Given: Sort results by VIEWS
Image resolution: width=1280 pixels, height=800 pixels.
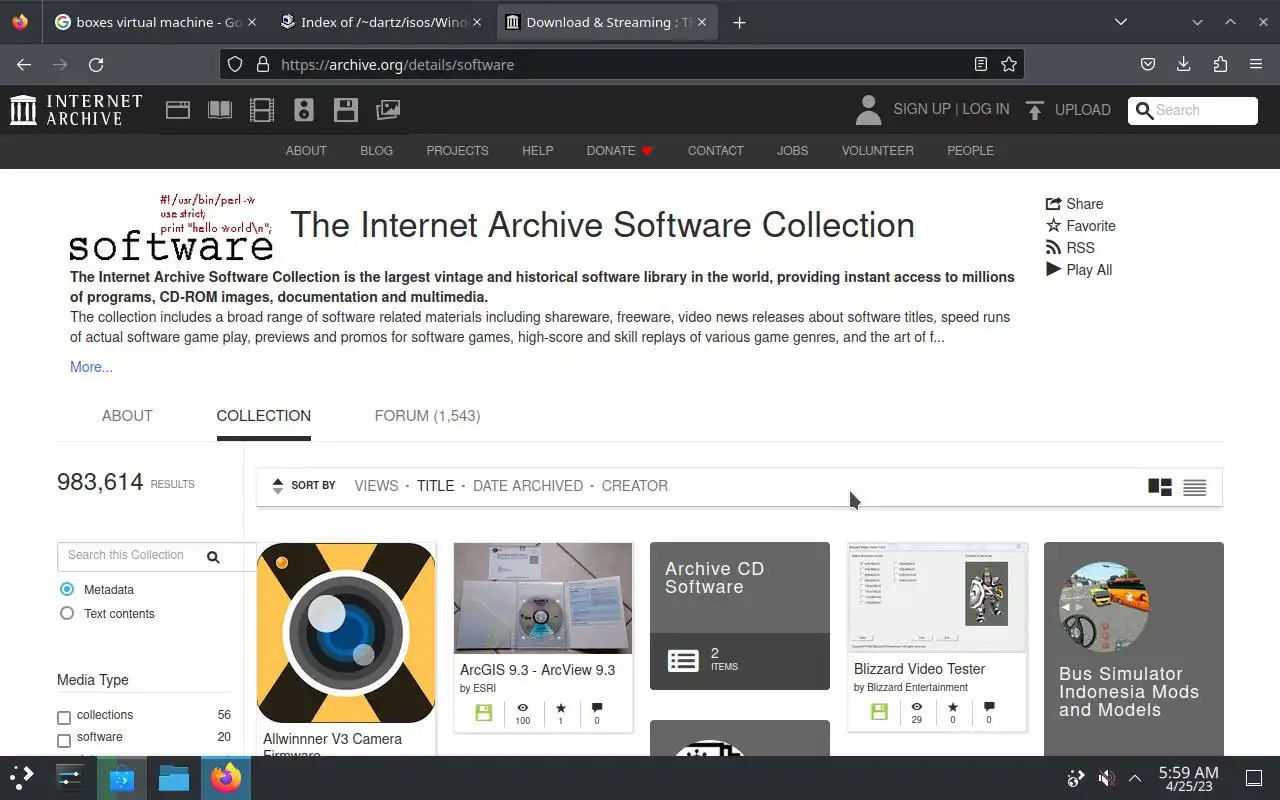Looking at the screenshot, I should 376,486.
